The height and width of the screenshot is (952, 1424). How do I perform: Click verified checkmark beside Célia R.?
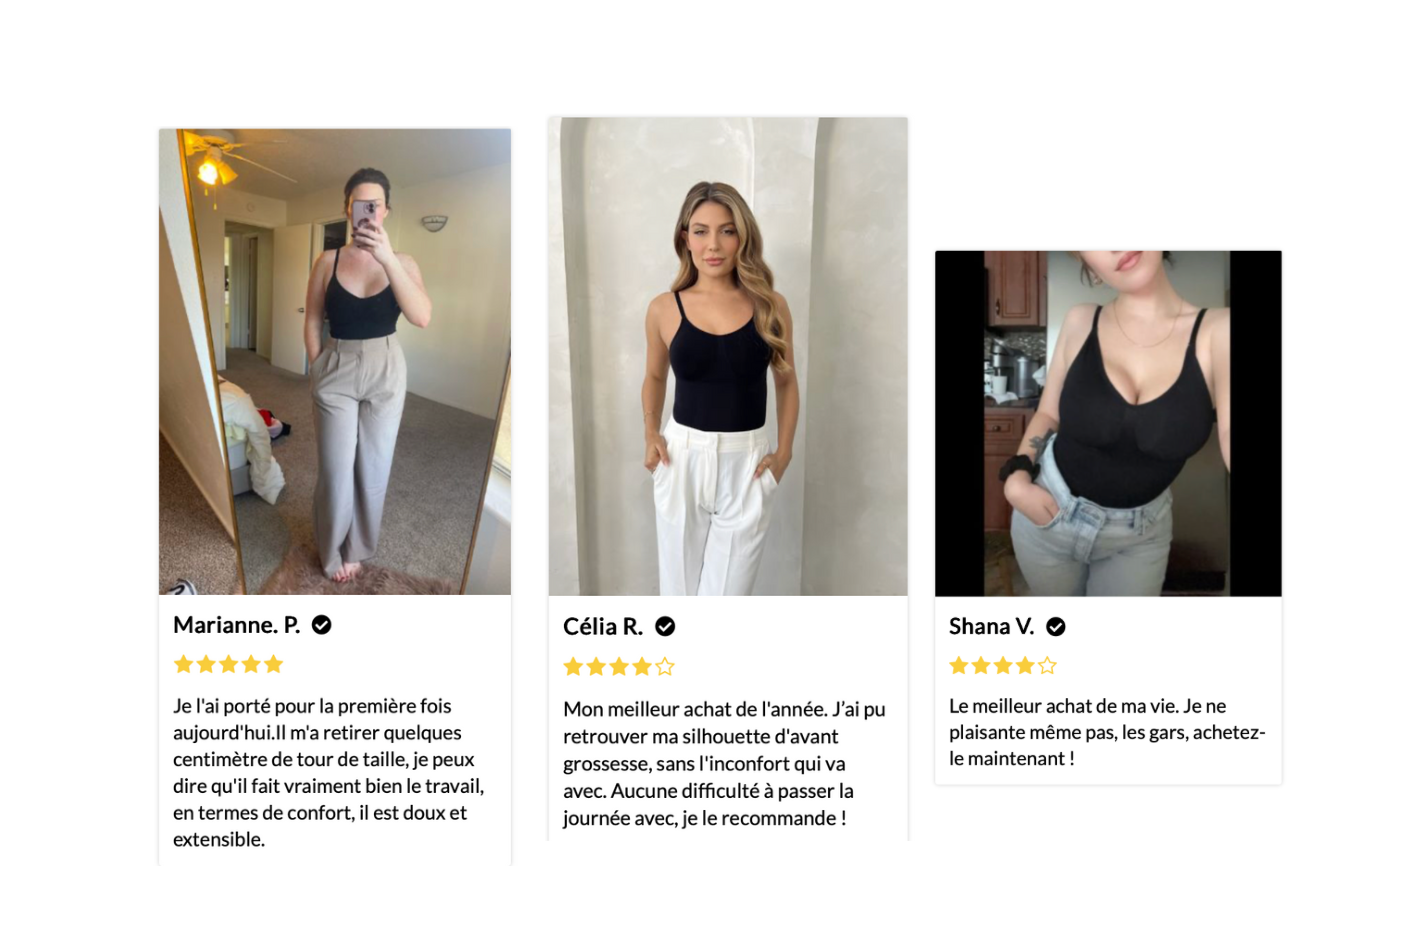665,627
